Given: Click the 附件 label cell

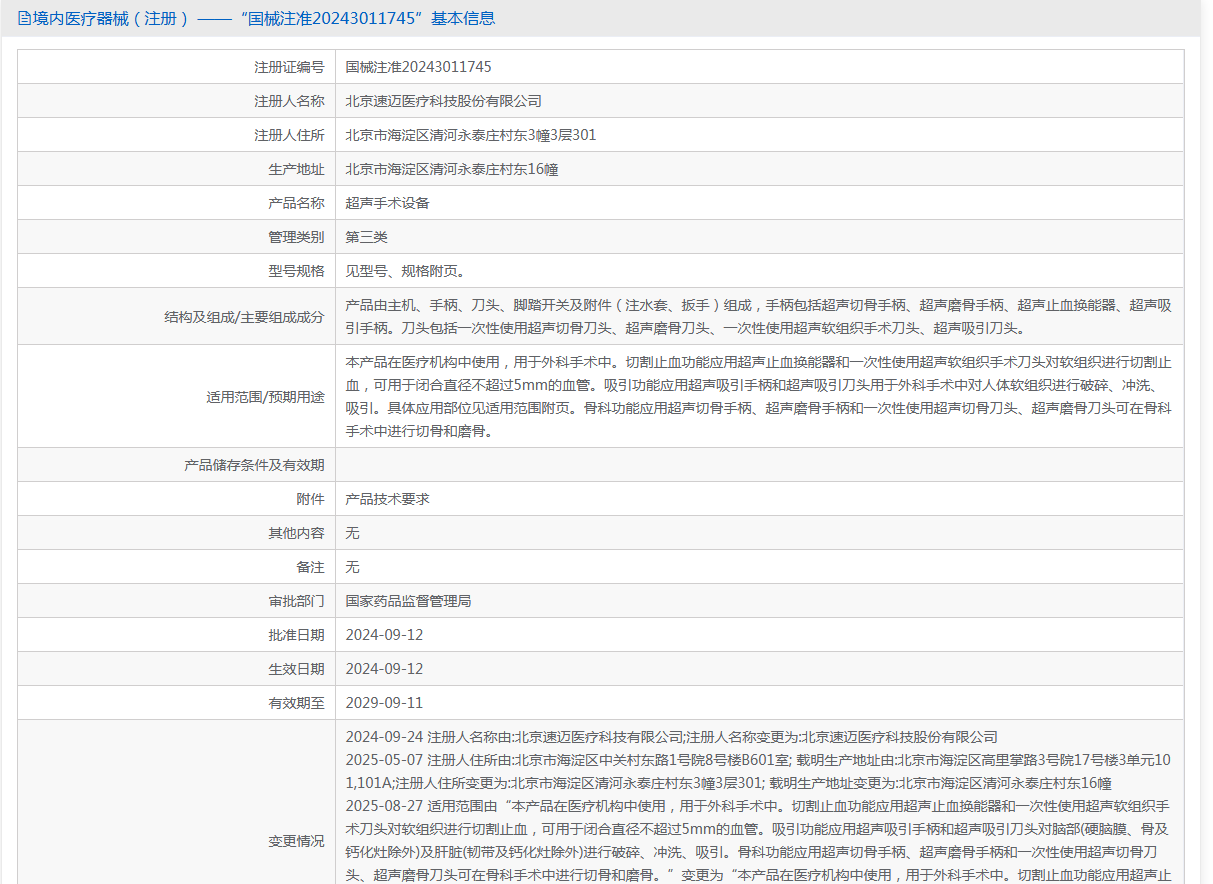Looking at the screenshot, I should click(x=176, y=499).
